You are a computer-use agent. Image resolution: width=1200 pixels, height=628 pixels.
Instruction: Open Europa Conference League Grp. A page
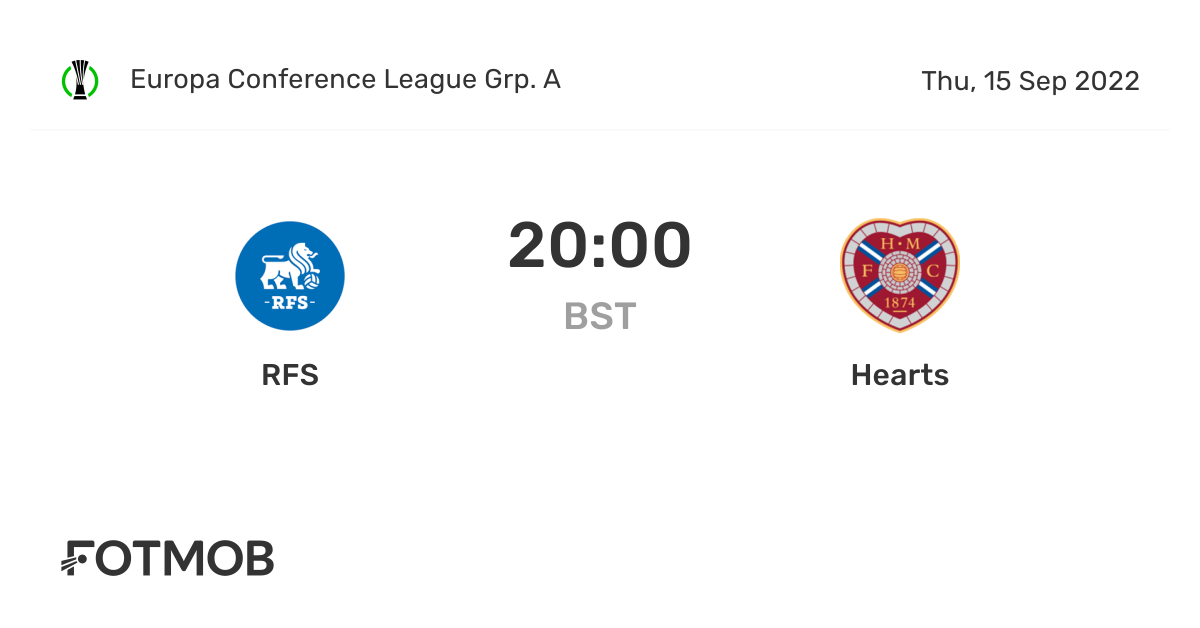[x=345, y=80]
